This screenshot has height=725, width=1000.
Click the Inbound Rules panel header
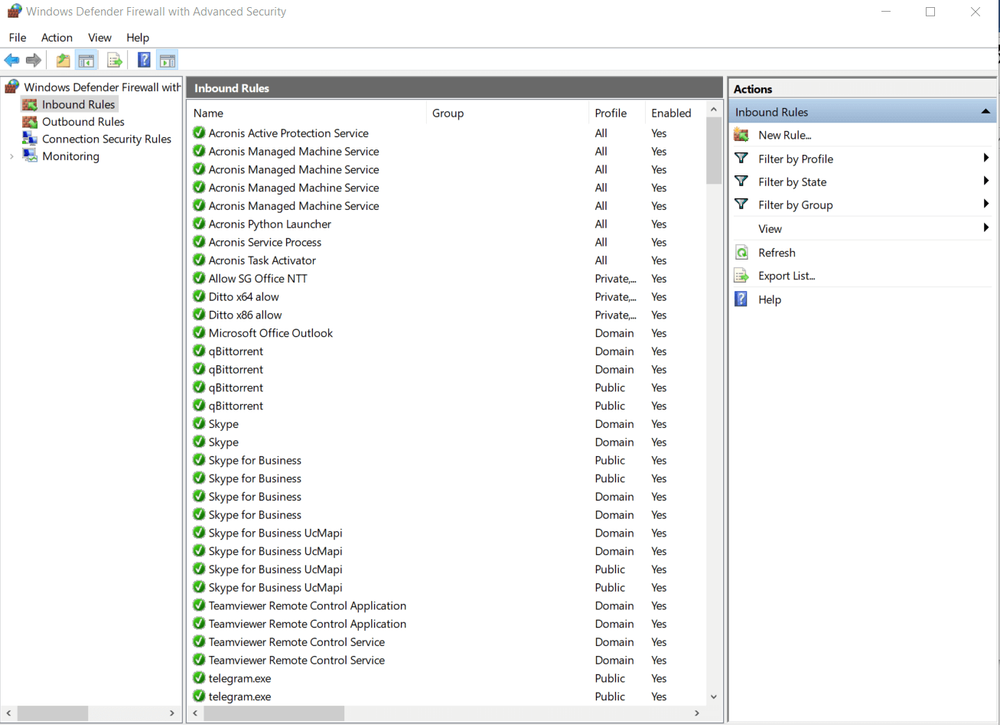455,88
